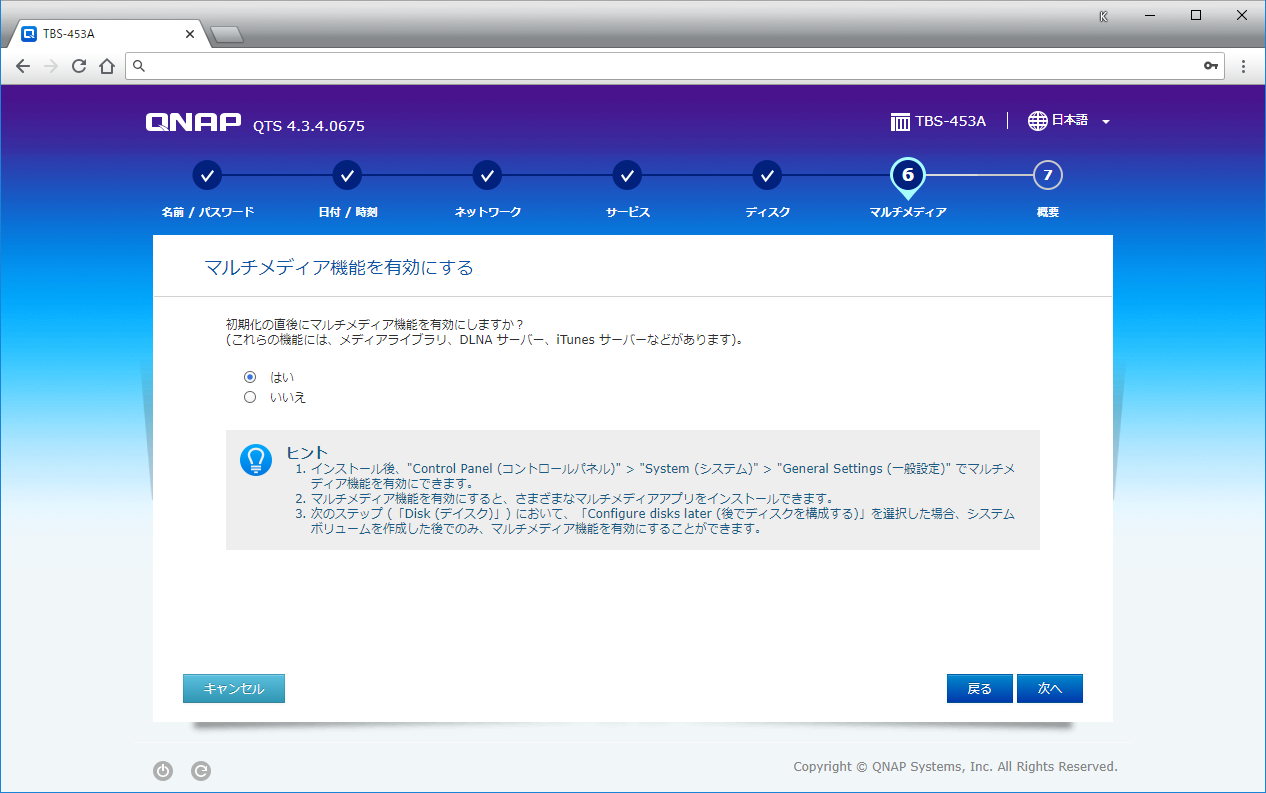Click the power icon at bottom left
Screen dimensions: 1266x793
tap(163, 770)
